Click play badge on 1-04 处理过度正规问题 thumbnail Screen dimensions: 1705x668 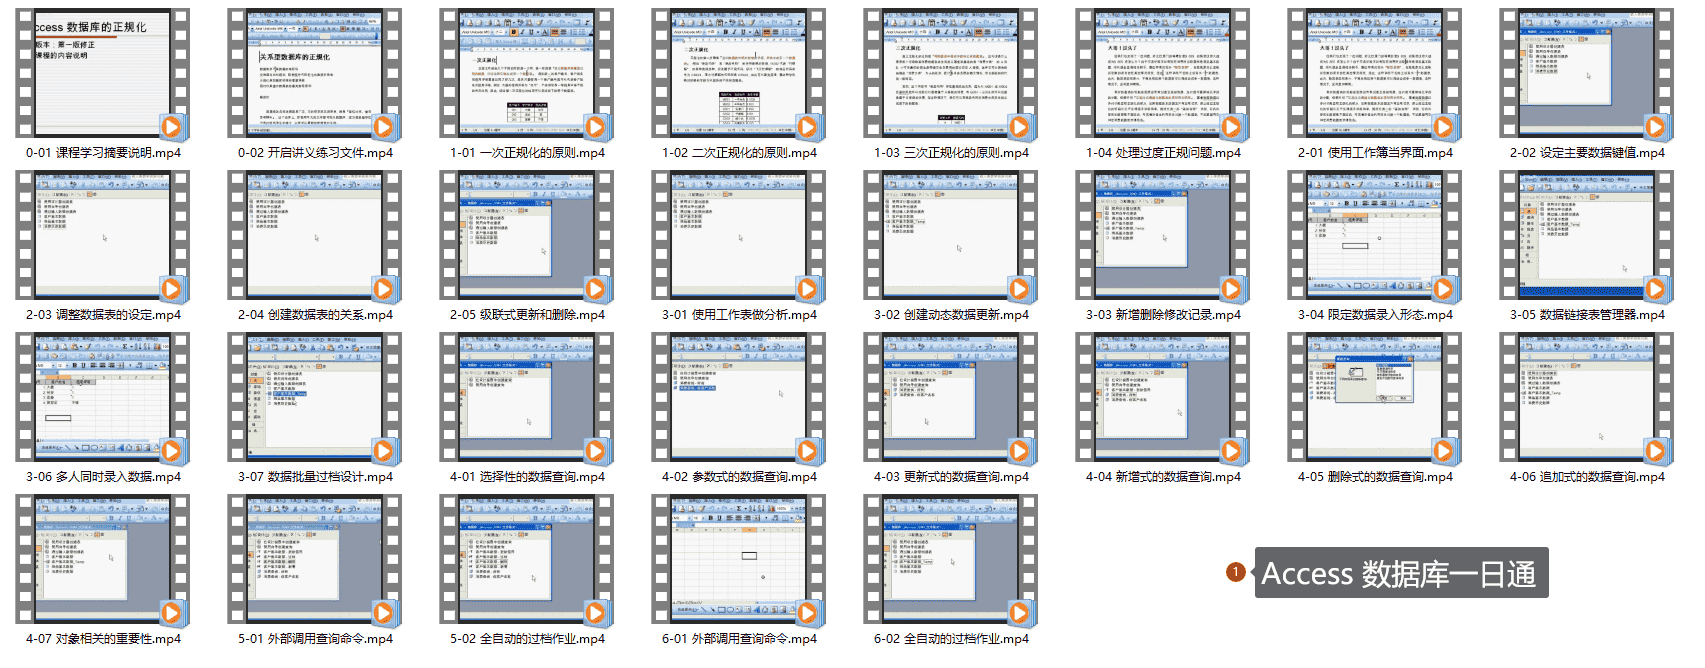pos(1231,127)
